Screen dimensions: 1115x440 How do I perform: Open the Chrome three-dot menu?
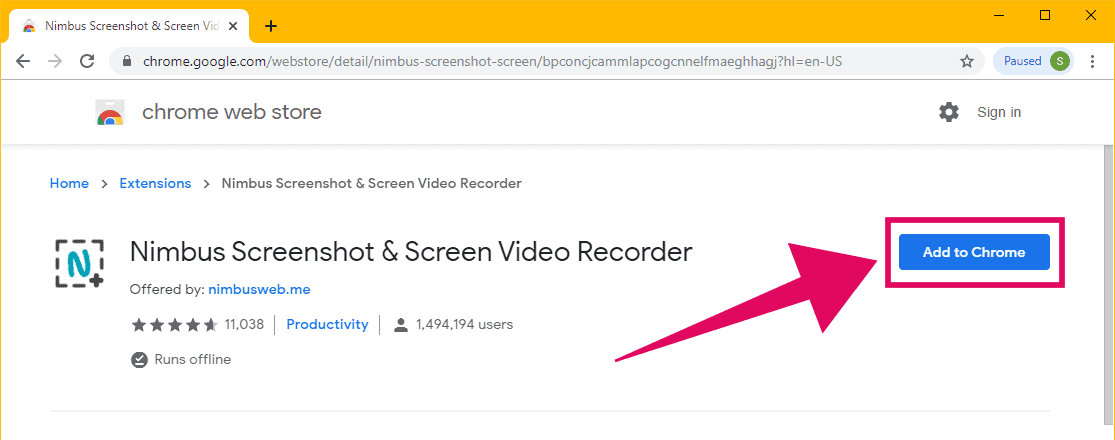point(1094,61)
